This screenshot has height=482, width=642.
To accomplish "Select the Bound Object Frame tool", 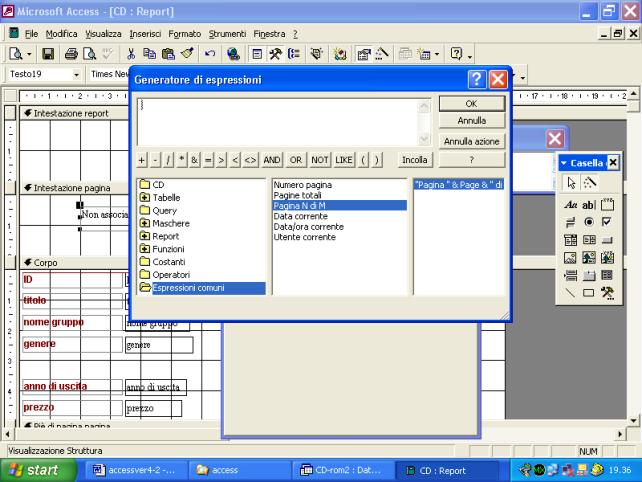I will click(607, 258).
